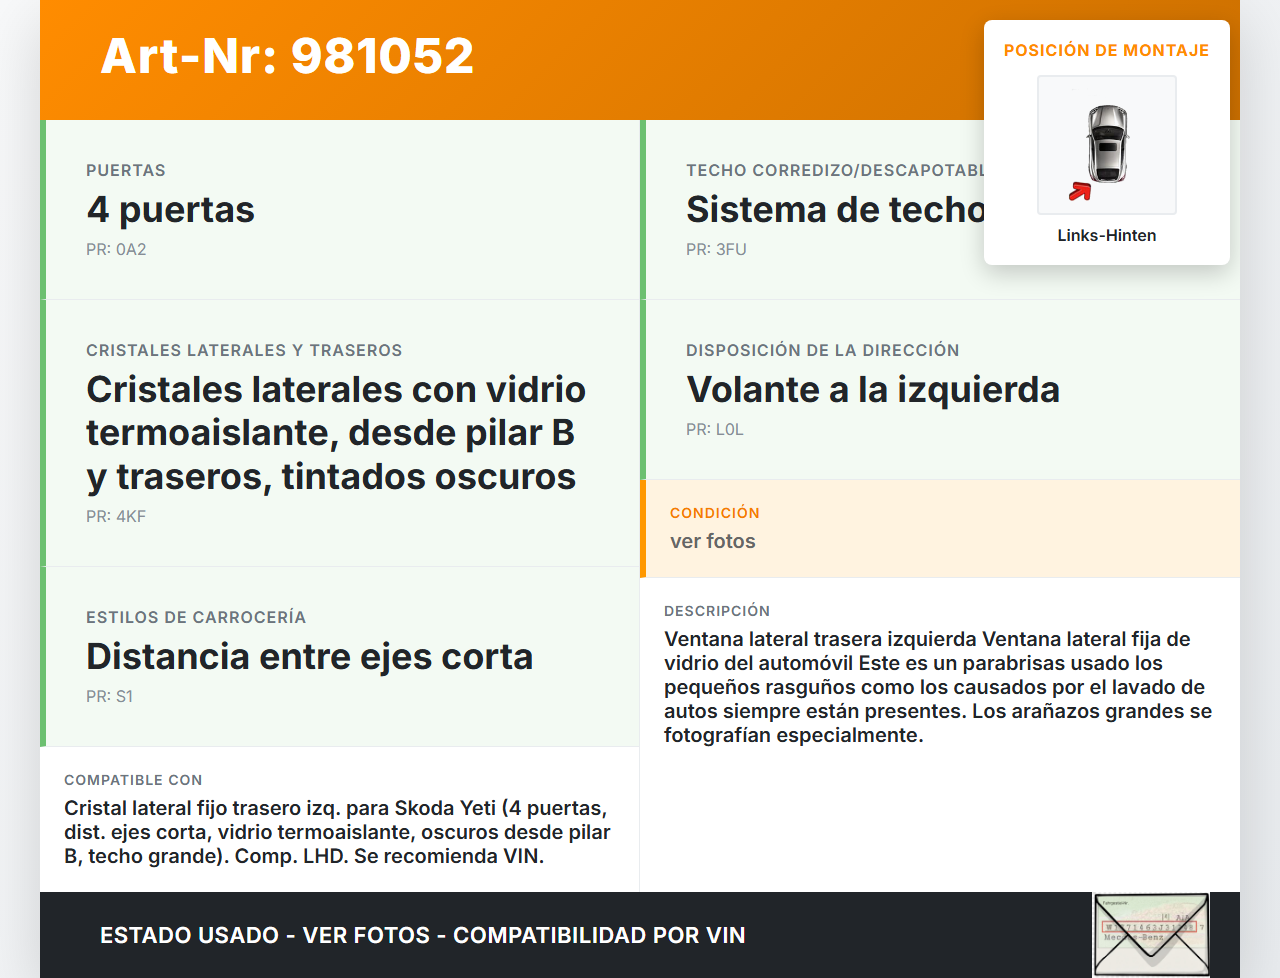Click the PR: 3FU code

[x=716, y=250]
